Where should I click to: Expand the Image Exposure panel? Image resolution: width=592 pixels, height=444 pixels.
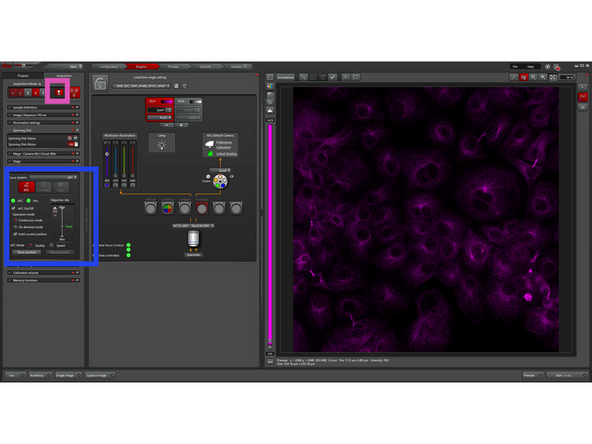(x=43, y=115)
